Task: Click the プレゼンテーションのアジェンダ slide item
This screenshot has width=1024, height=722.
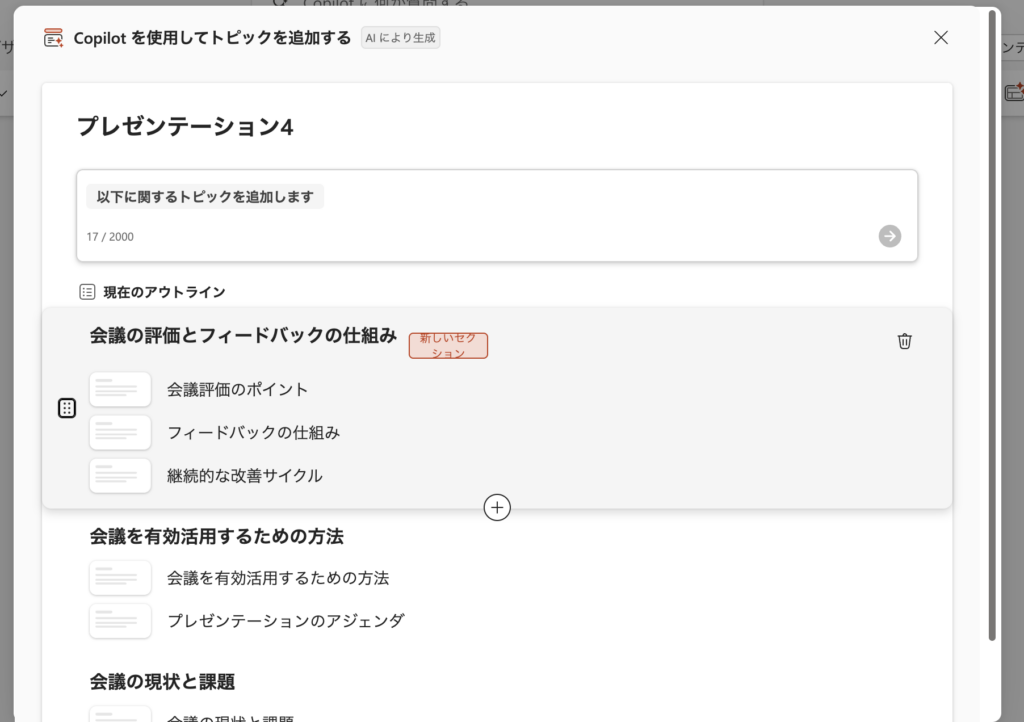Action: pos(286,621)
